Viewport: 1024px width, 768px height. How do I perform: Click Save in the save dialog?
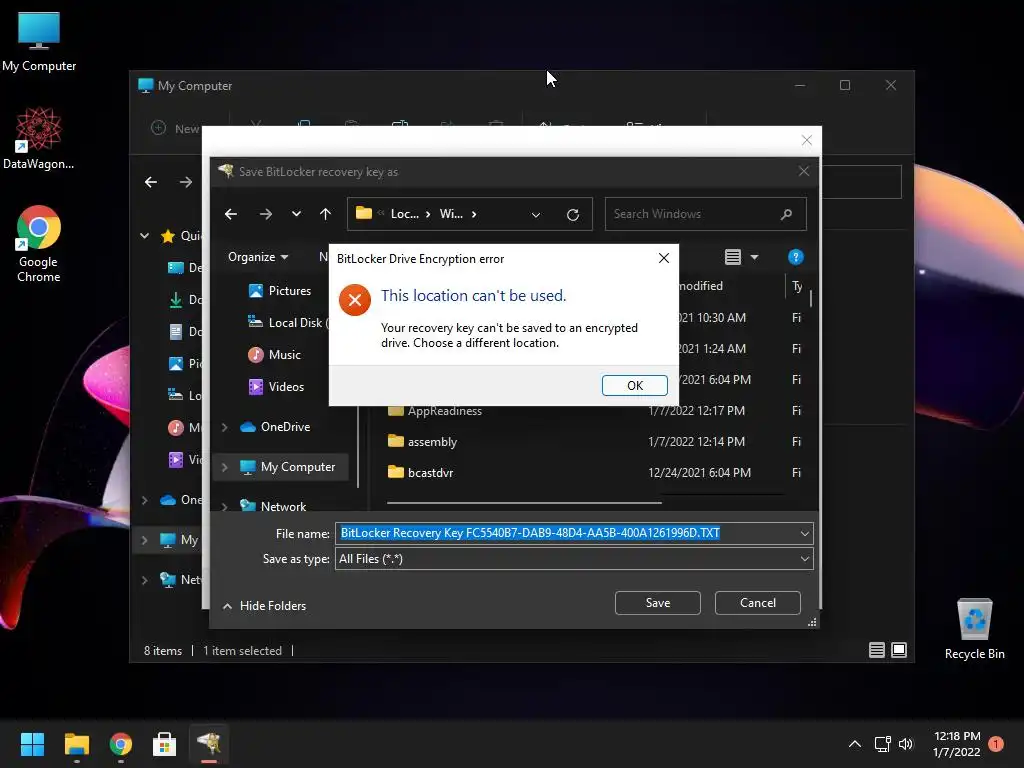pos(658,603)
